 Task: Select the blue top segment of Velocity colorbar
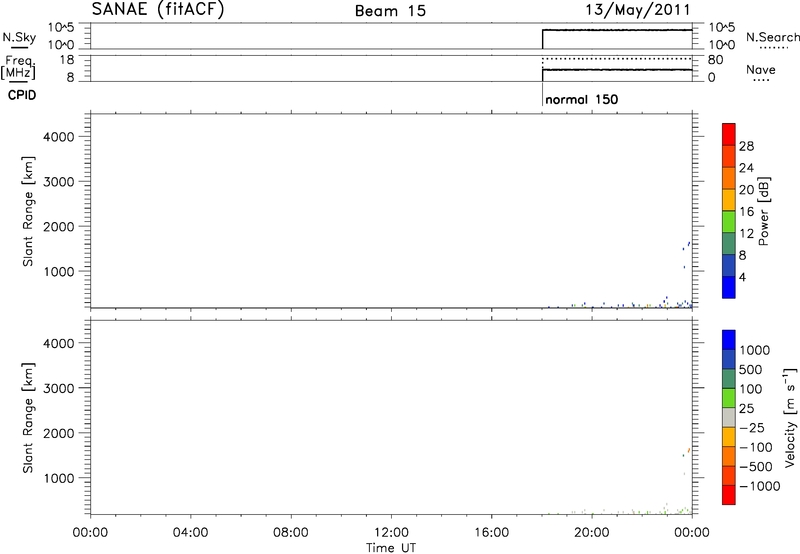(729, 340)
